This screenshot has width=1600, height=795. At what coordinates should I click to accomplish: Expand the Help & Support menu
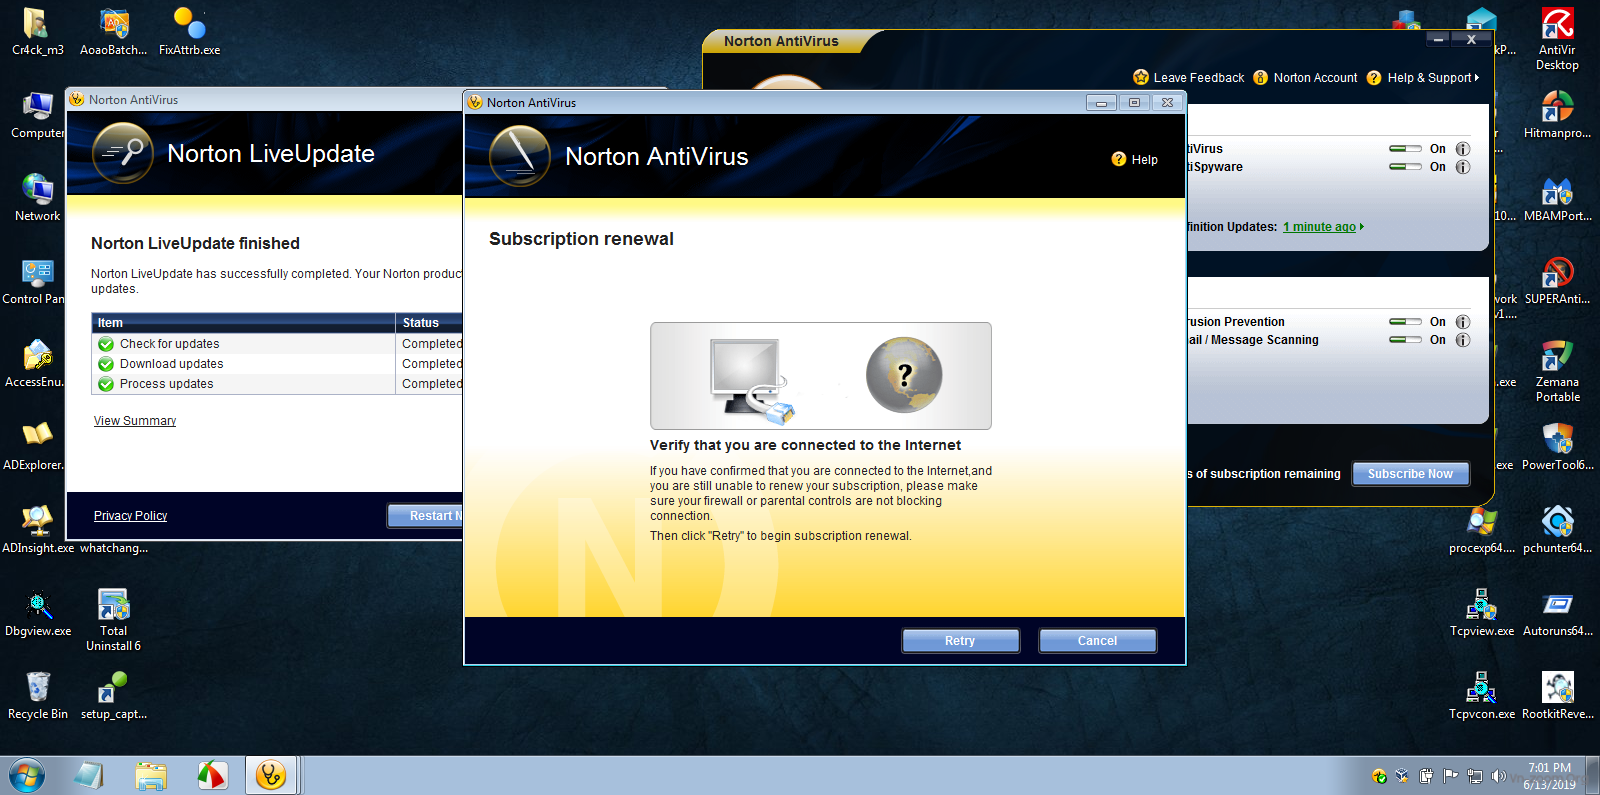(x=1432, y=77)
